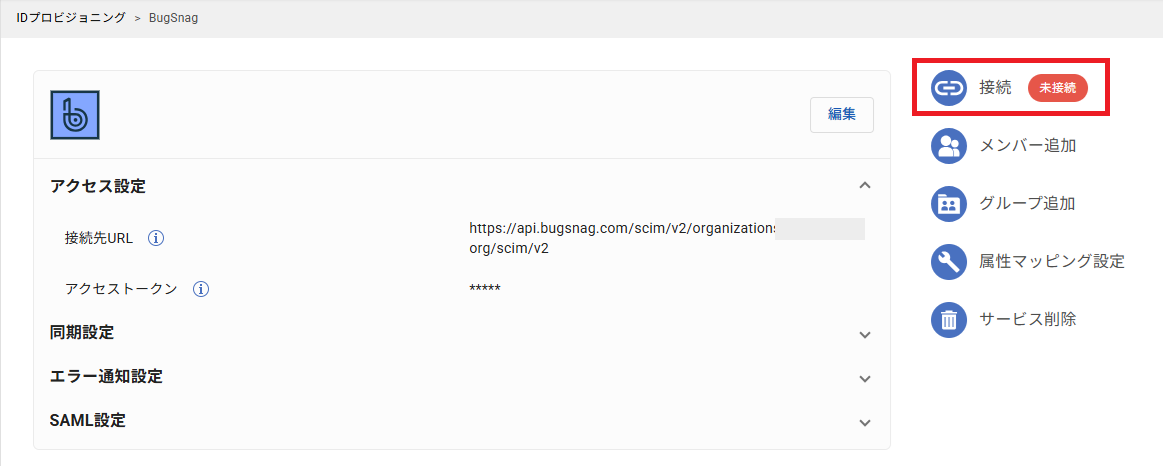Open 属性マッピング設定 label

(x=1052, y=262)
